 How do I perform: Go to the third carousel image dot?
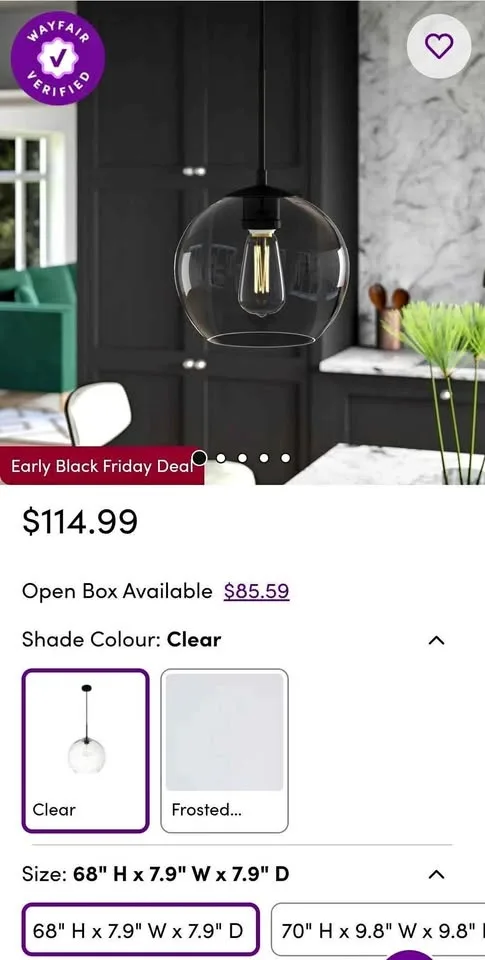(242, 458)
